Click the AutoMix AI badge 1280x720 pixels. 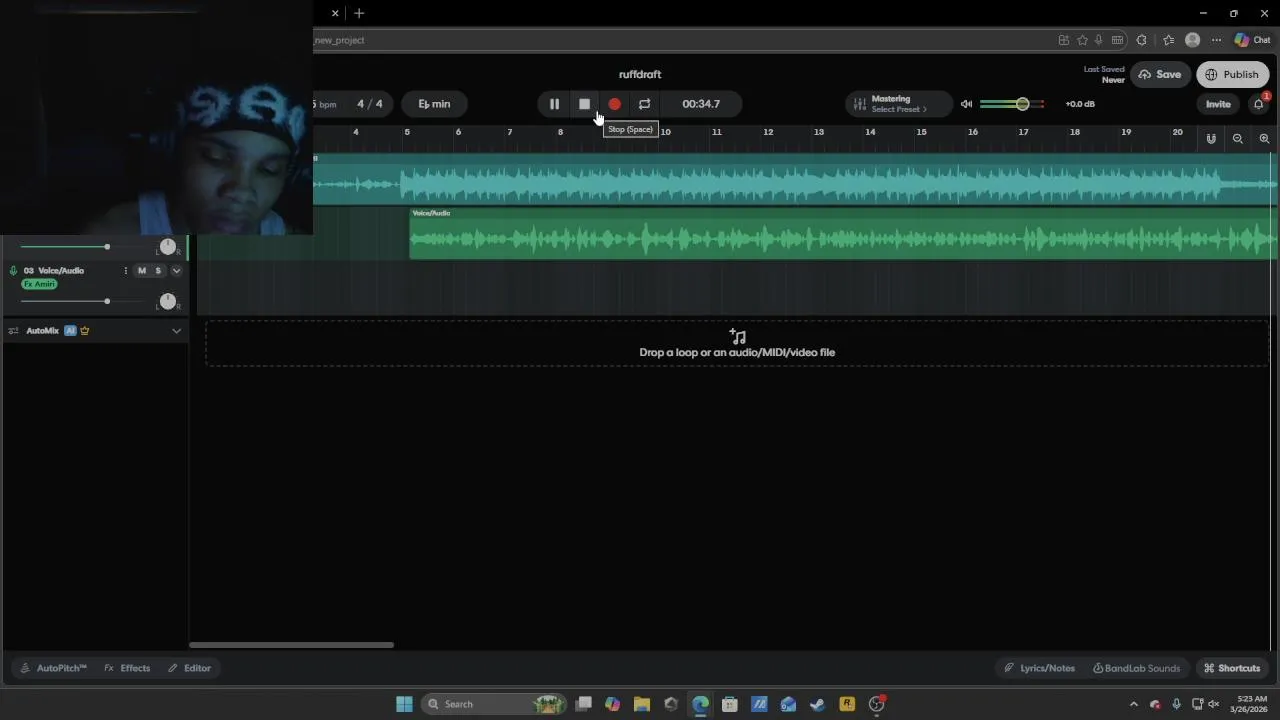(x=70, y=331)
